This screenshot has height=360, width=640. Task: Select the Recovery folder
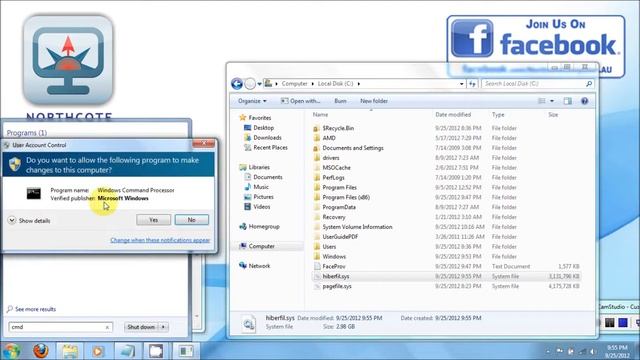[329, 217]
